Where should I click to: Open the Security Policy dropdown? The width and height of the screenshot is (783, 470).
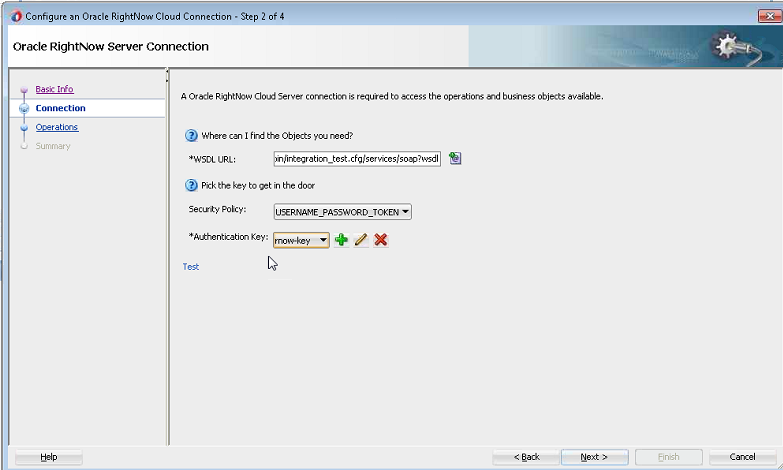[x=343, y=212]
